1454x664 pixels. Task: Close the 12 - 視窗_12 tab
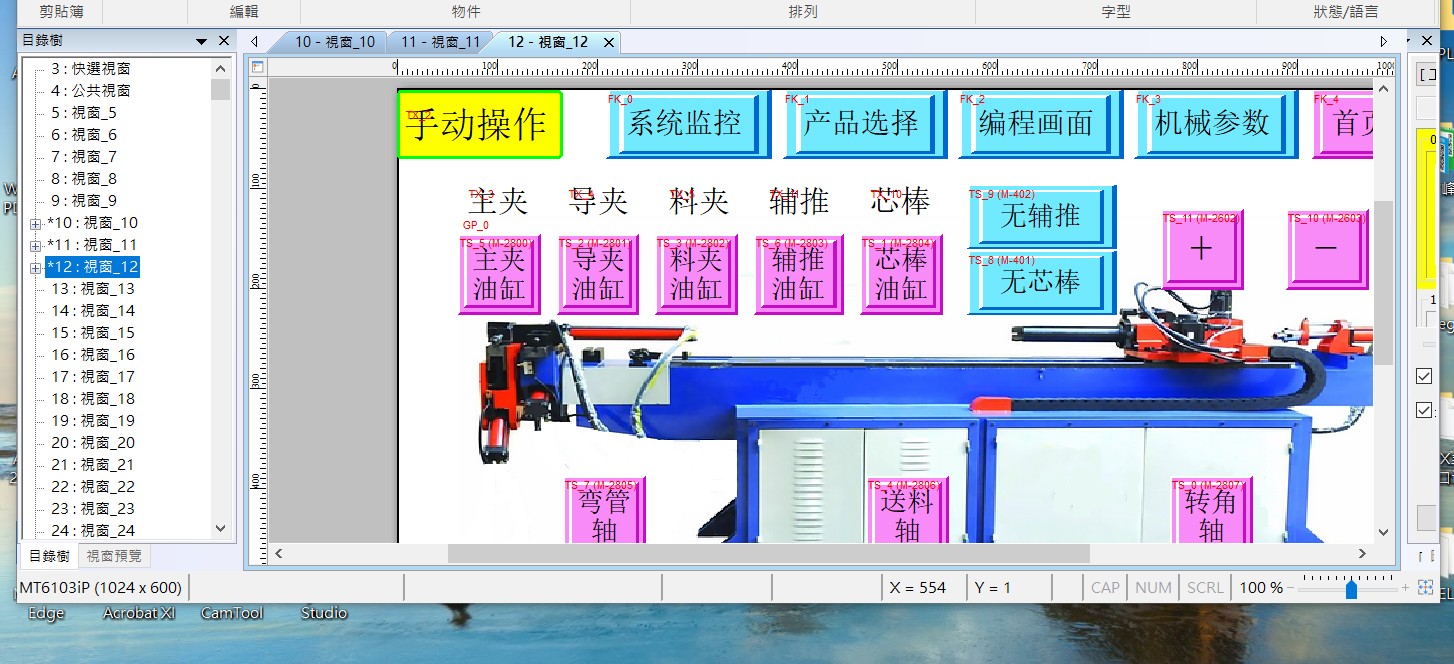click(x=607, y=42)
